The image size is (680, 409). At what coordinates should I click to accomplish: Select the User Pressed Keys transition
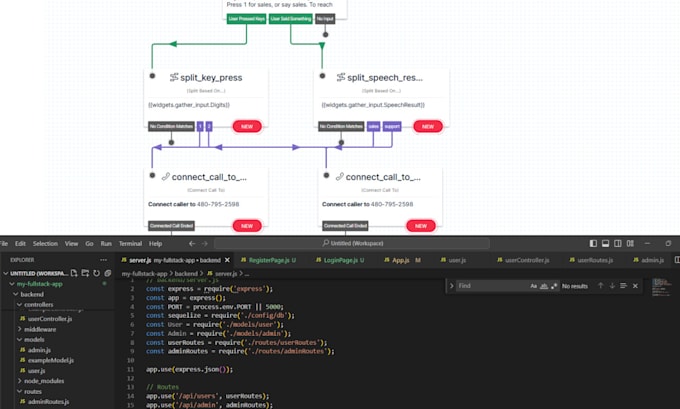tap(246, 19)
